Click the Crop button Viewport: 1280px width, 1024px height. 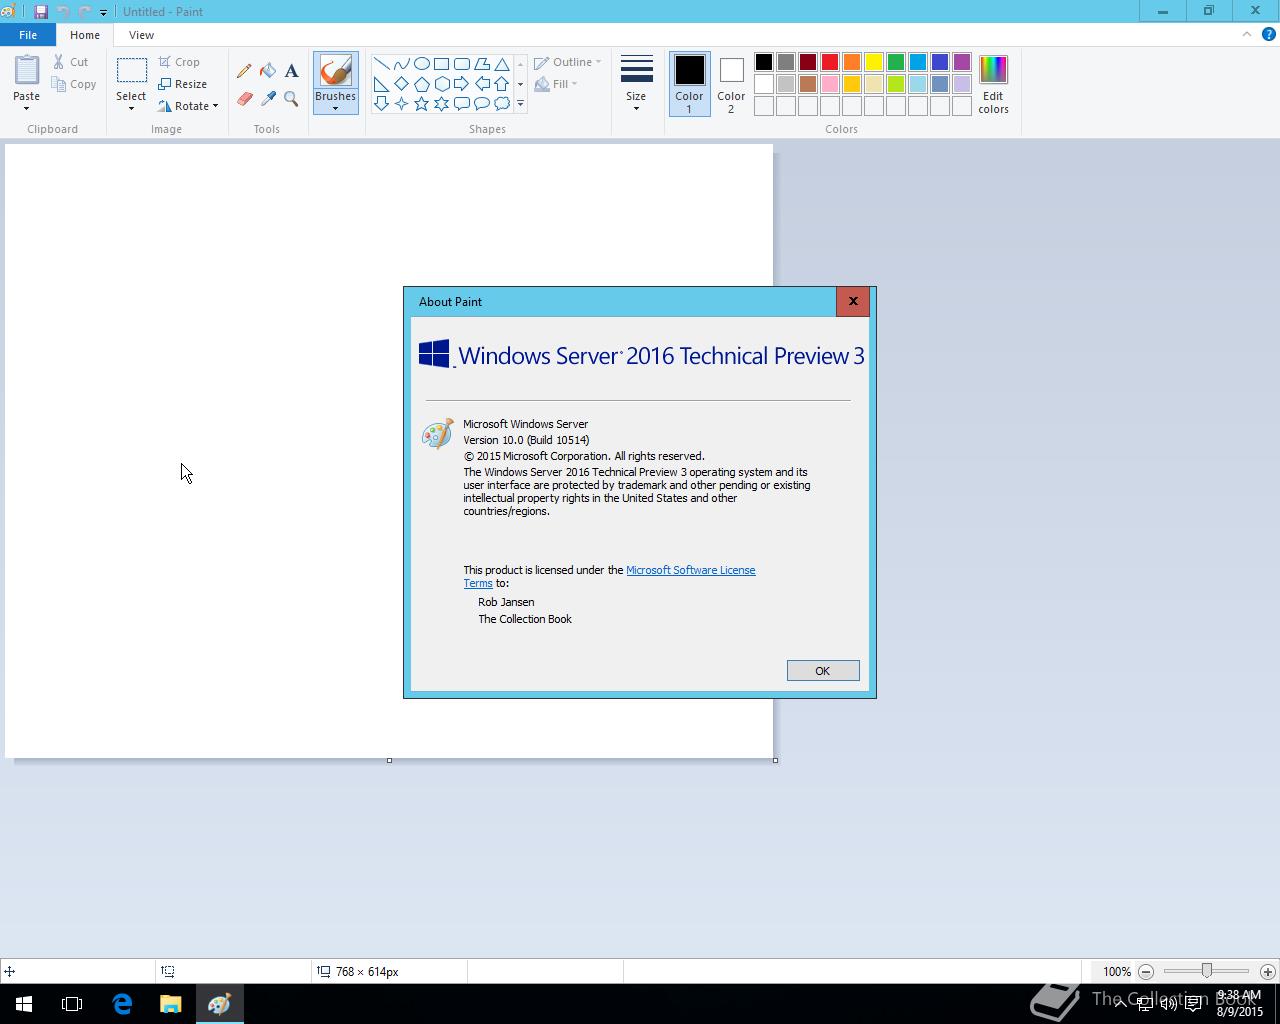pyautogui.click(x=179, y=62)
